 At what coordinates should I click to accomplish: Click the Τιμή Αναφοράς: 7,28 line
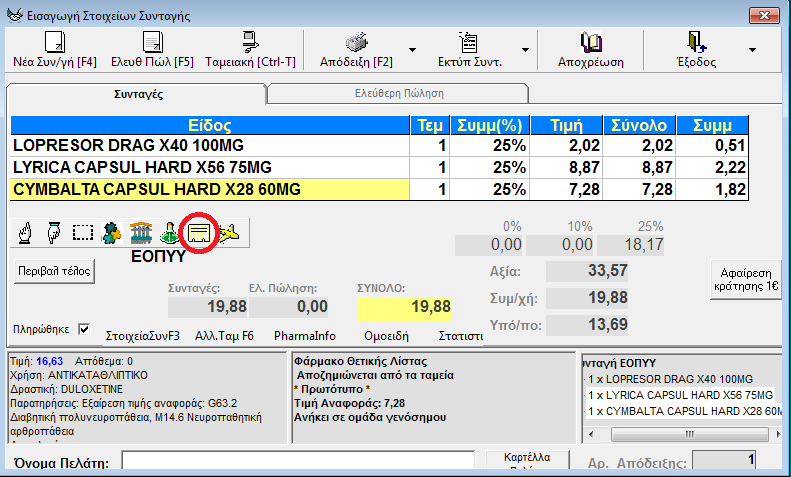point(350,403)
